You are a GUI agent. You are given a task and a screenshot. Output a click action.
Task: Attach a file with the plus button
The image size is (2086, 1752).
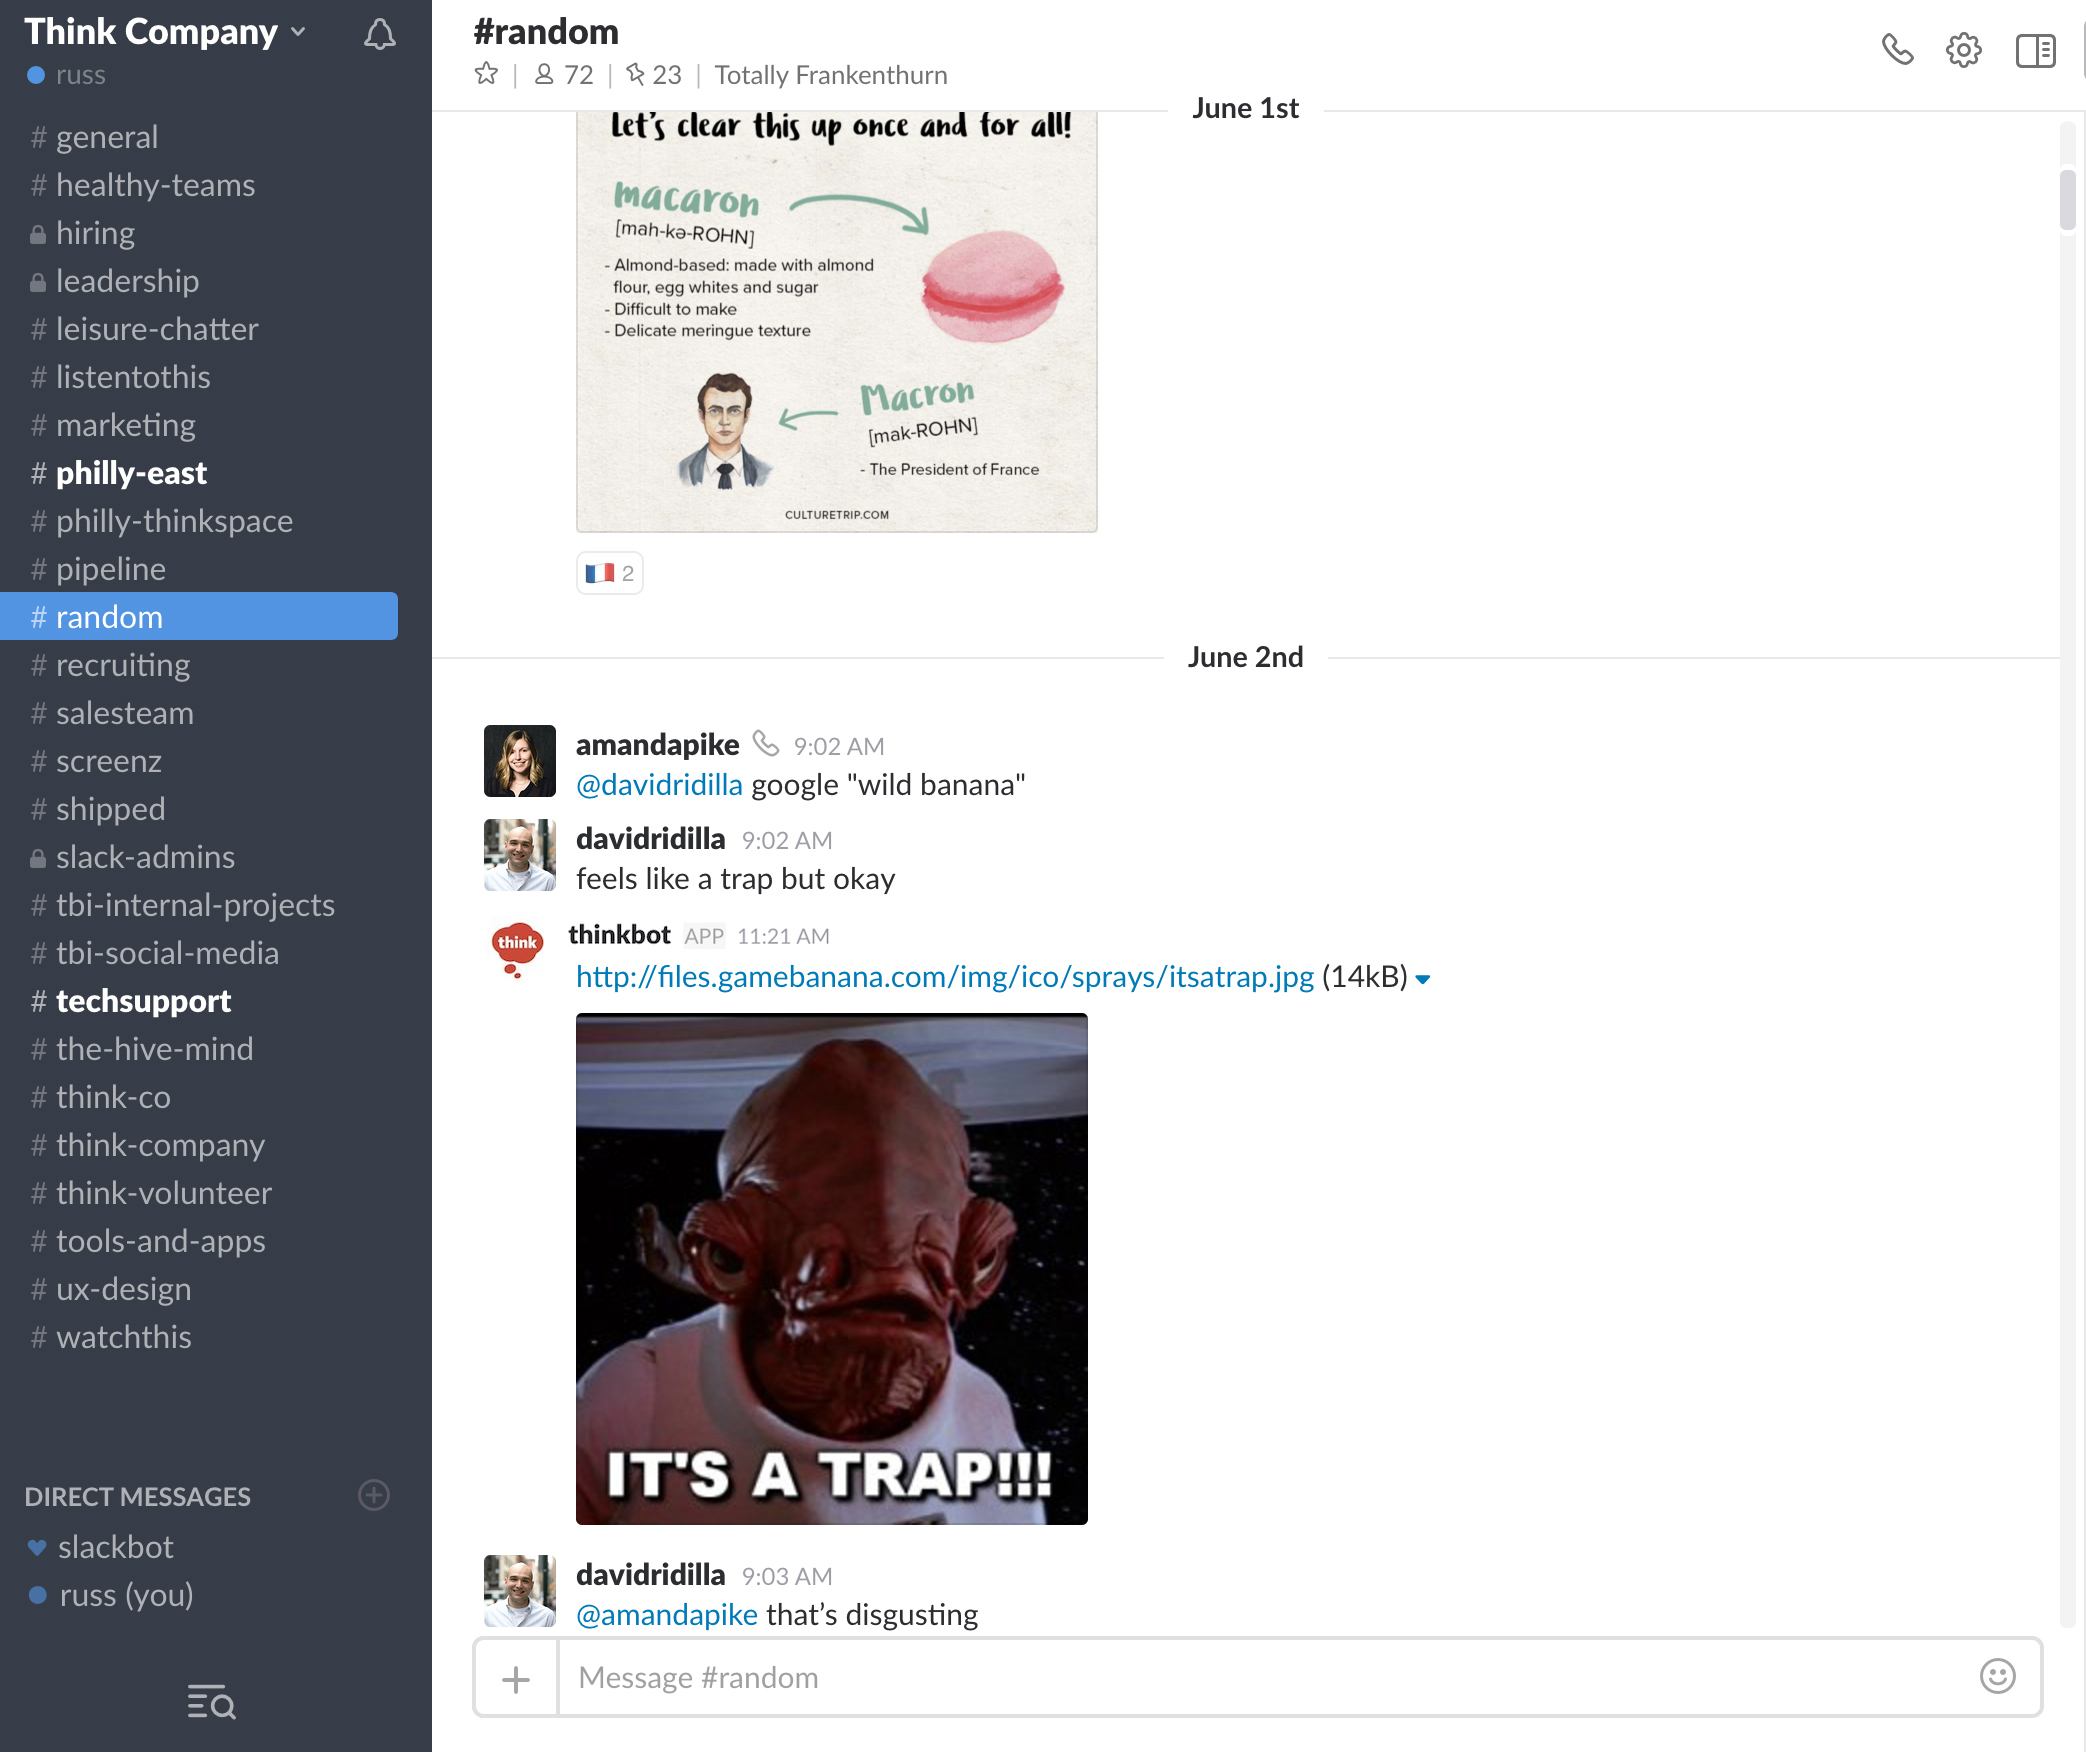[x=516, y=1678]
